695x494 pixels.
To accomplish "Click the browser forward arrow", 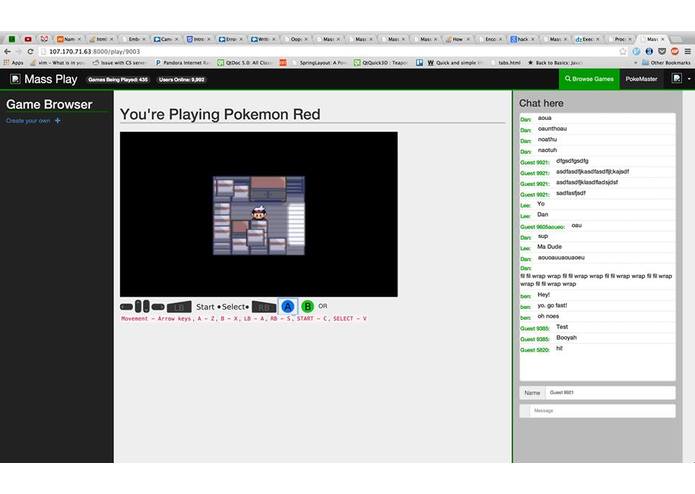I will point(19,51).
